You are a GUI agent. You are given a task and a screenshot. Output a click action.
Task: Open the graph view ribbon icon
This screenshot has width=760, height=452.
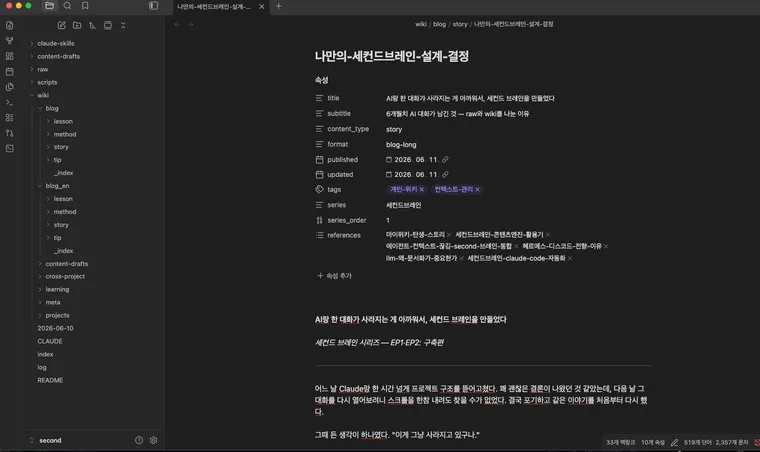tap(10, 41)
